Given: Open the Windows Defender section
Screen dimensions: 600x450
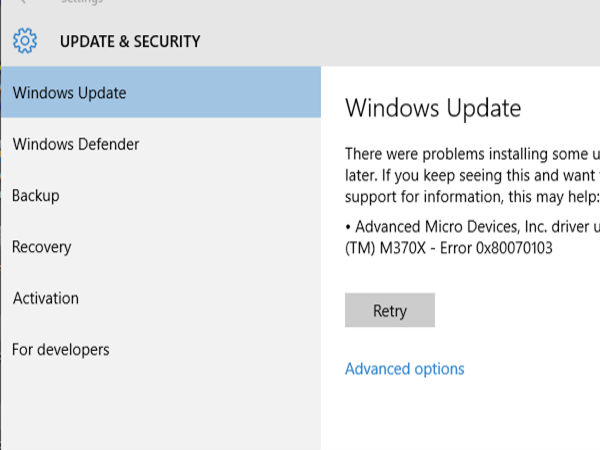Looking at the screenshot, I should point(76,144).
